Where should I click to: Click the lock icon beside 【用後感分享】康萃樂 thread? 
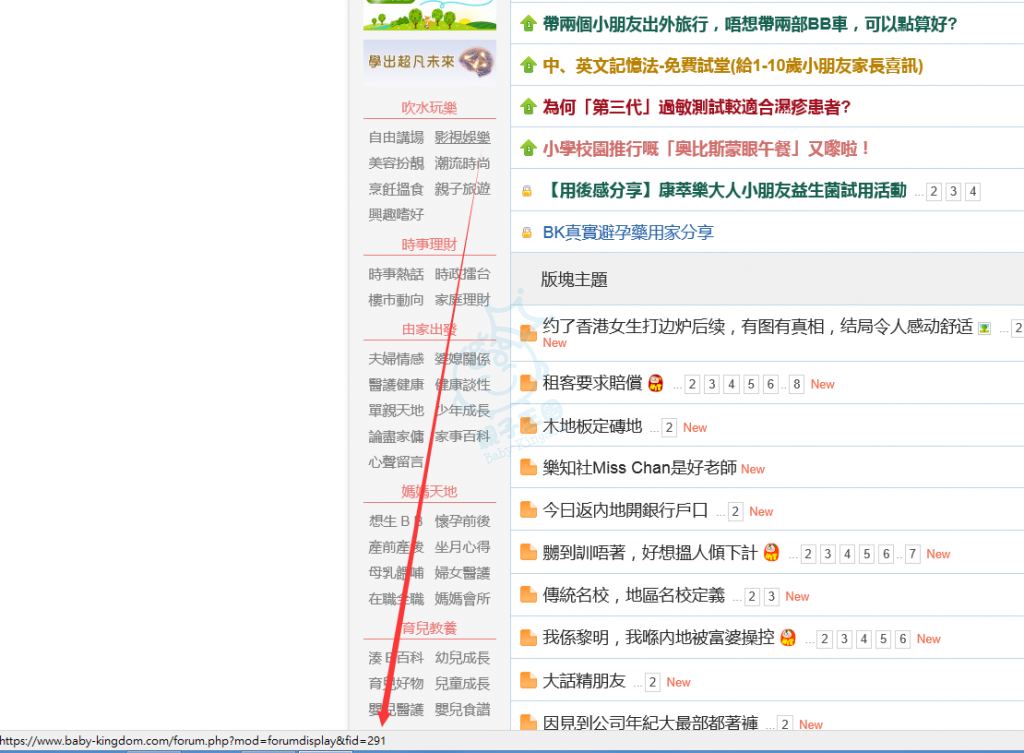click(x=527, y=191)
